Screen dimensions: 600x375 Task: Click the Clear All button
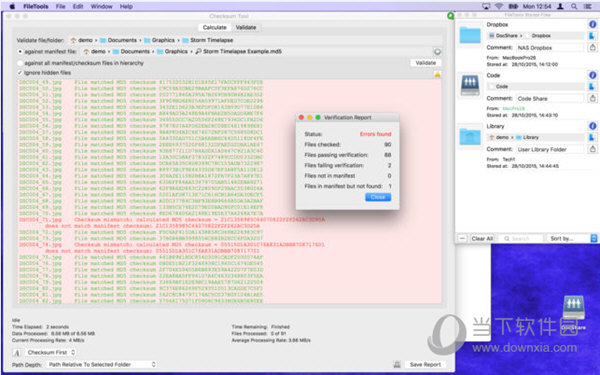pos(482,238)
